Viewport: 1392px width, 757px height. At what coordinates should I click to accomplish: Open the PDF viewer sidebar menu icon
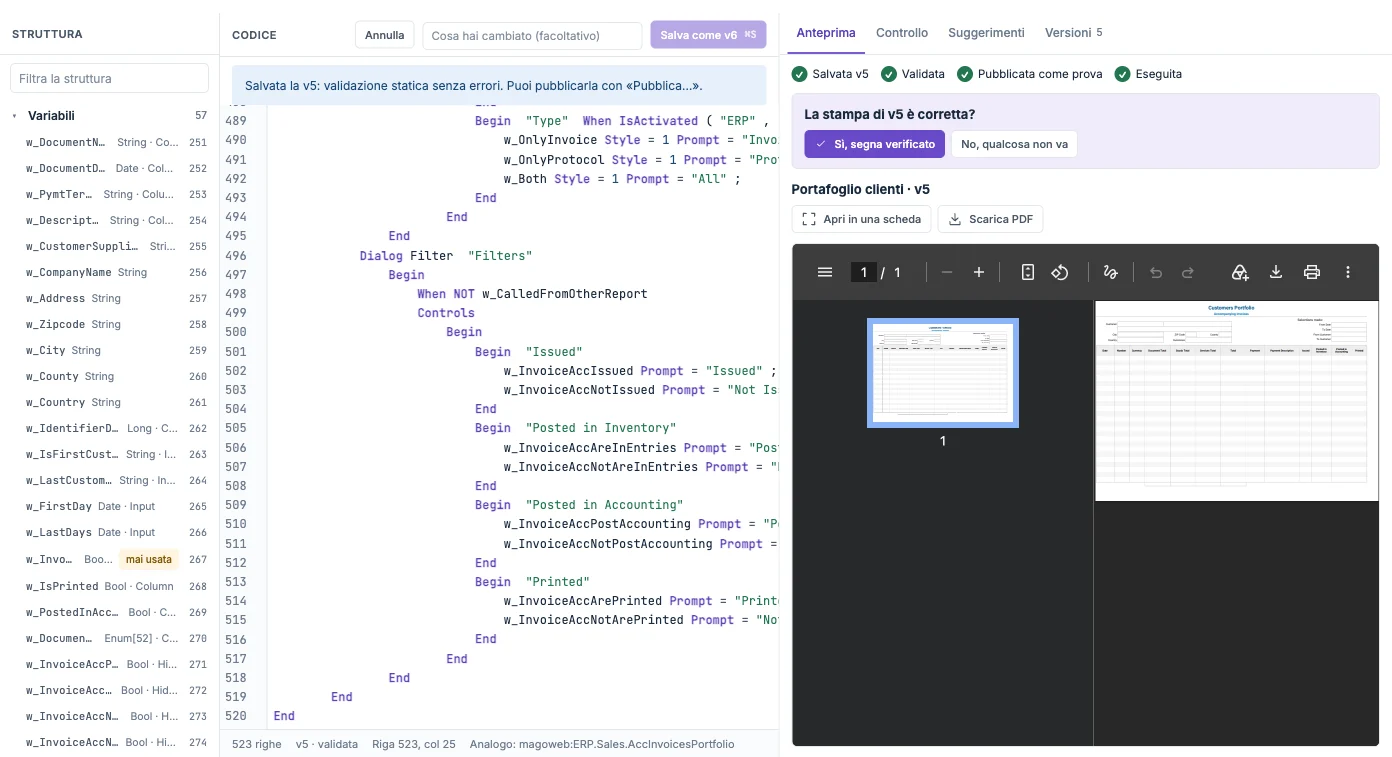(825, 272)
